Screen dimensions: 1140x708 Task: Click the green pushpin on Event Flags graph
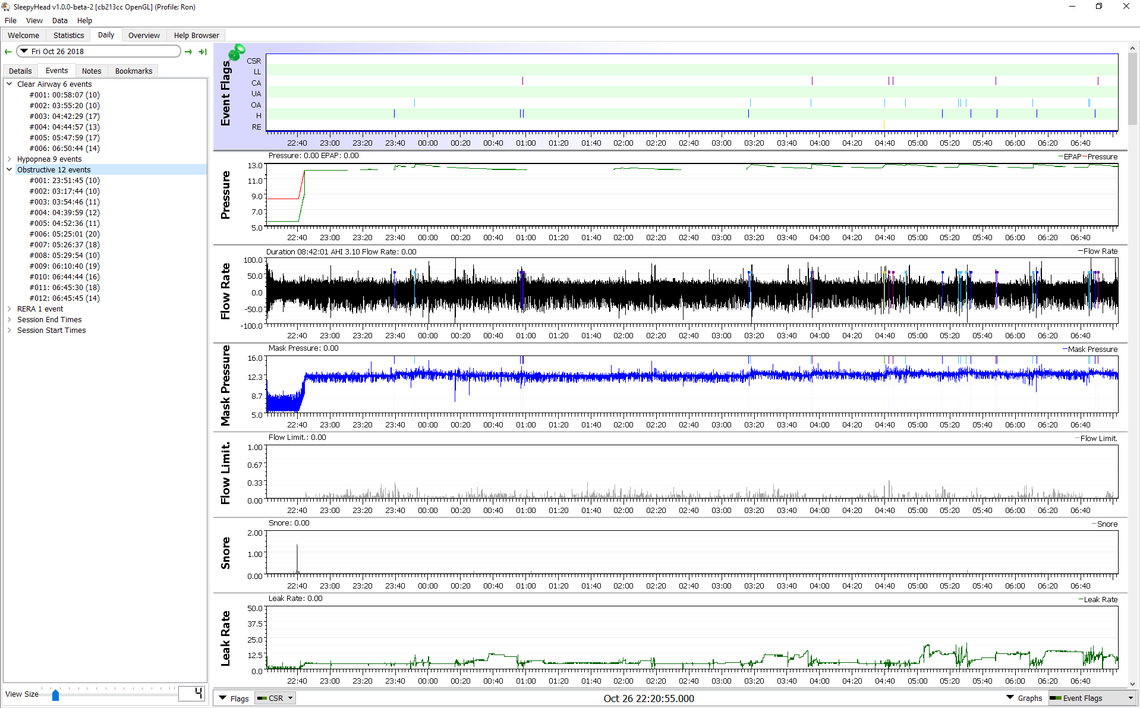[236, 52]
